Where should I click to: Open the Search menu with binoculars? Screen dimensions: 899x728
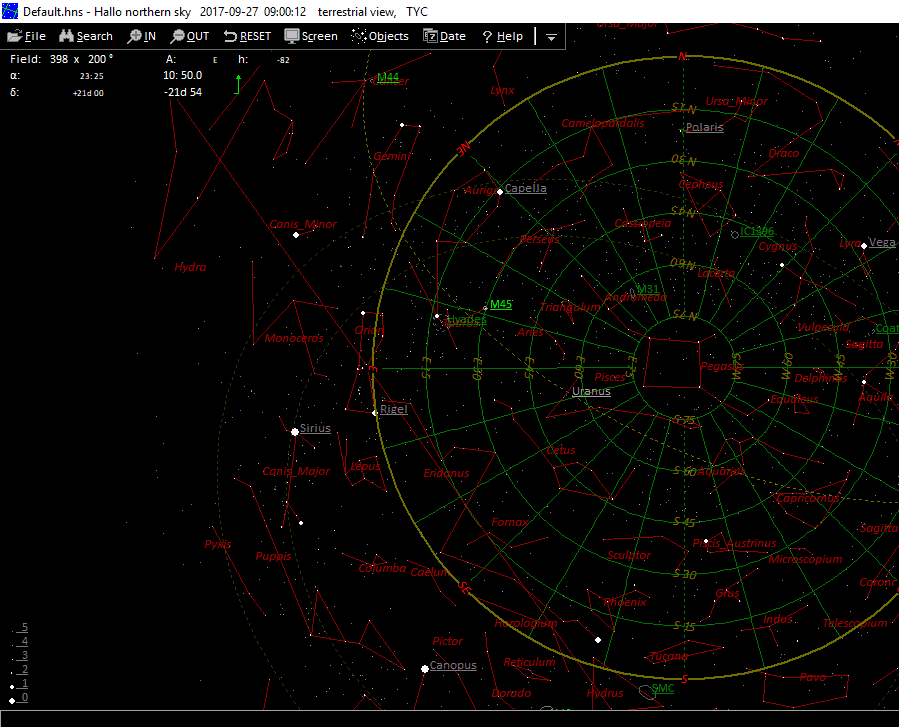coord(86,36)
